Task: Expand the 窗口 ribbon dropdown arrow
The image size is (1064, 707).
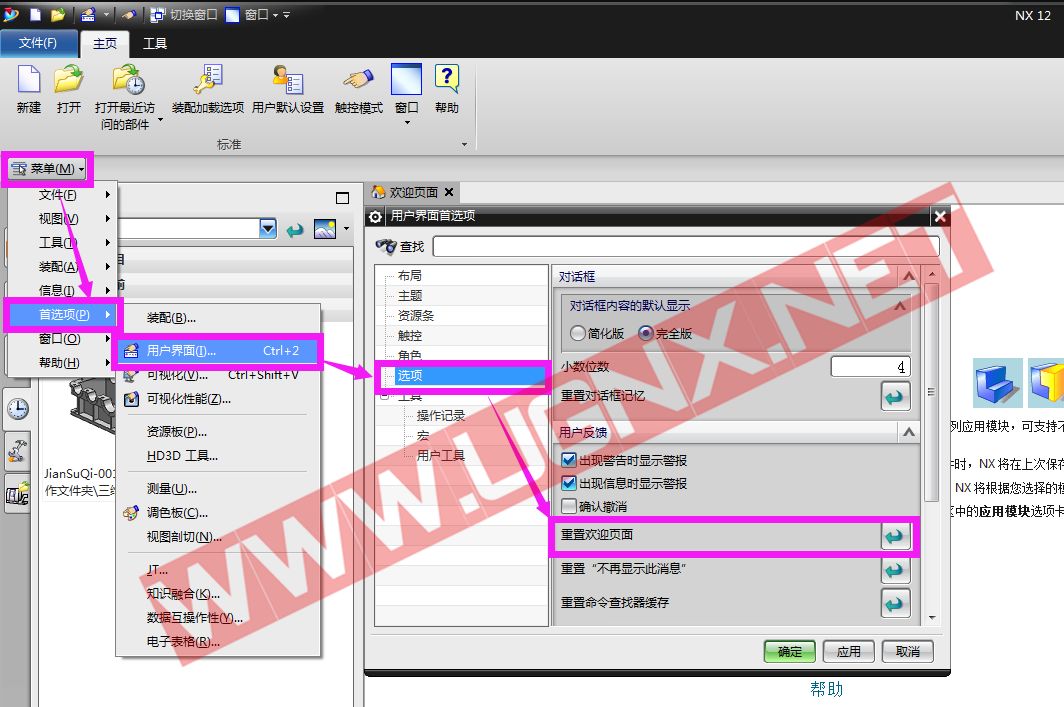Action: (407, 123)
